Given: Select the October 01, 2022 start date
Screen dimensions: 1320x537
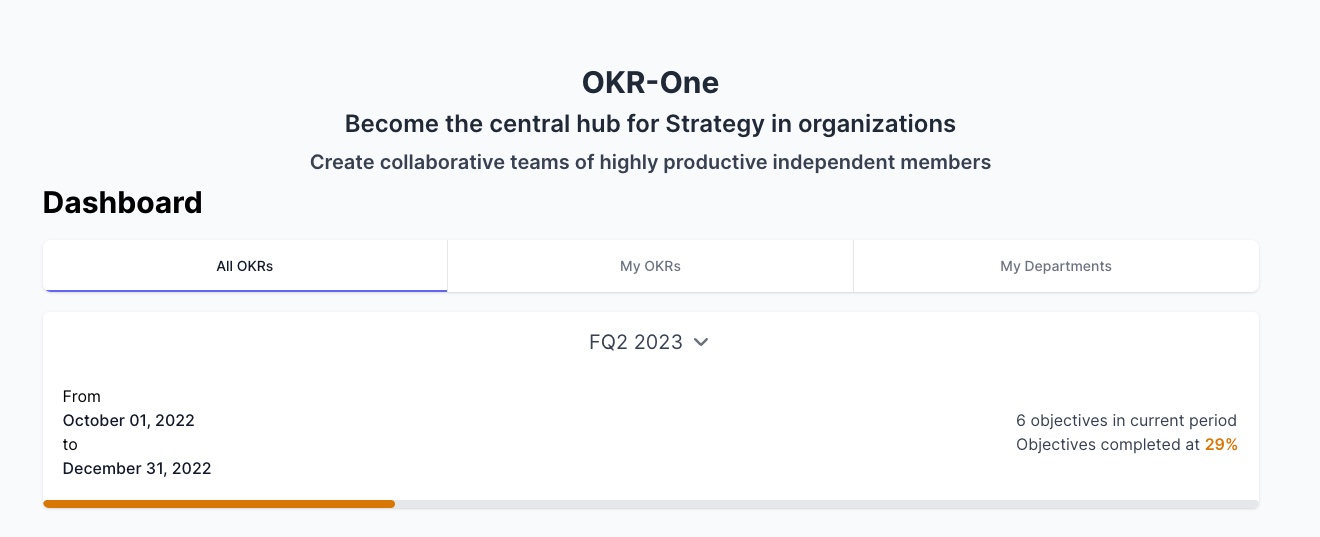Looking at the screenshot, I should pyautogui.click(x=128, y=420).
